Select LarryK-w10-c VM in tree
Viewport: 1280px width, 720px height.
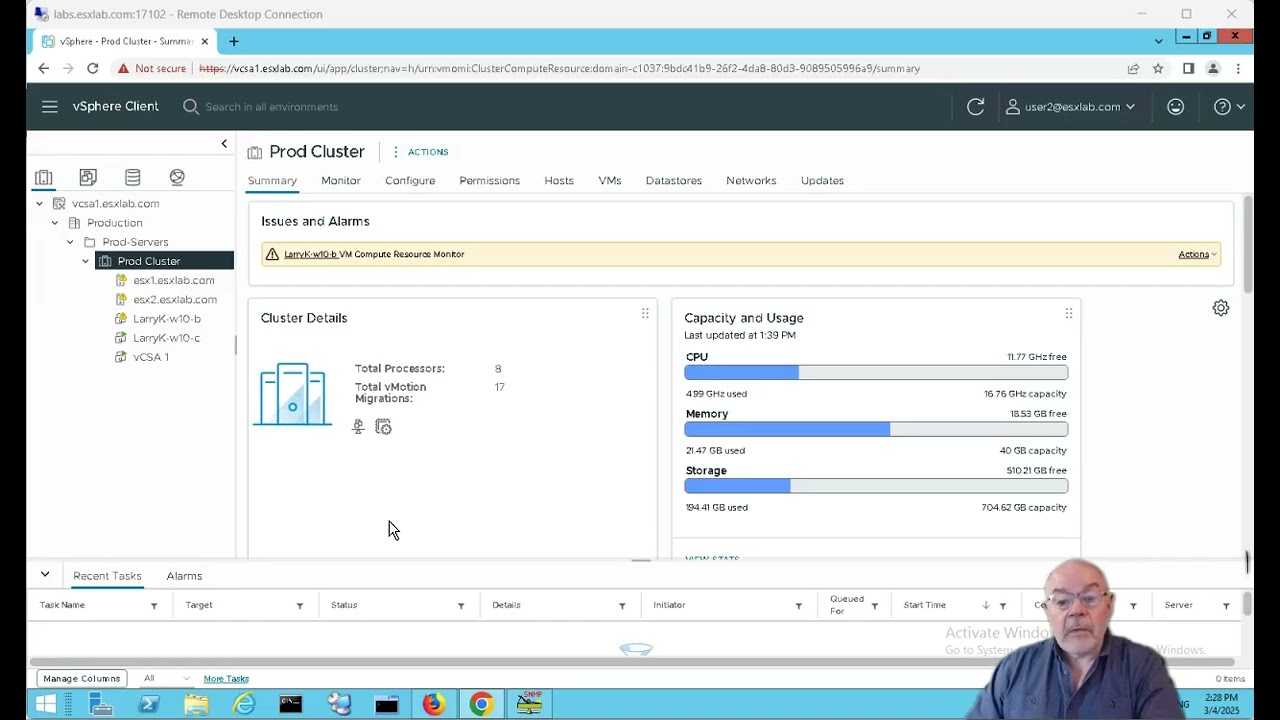(166, 338)
